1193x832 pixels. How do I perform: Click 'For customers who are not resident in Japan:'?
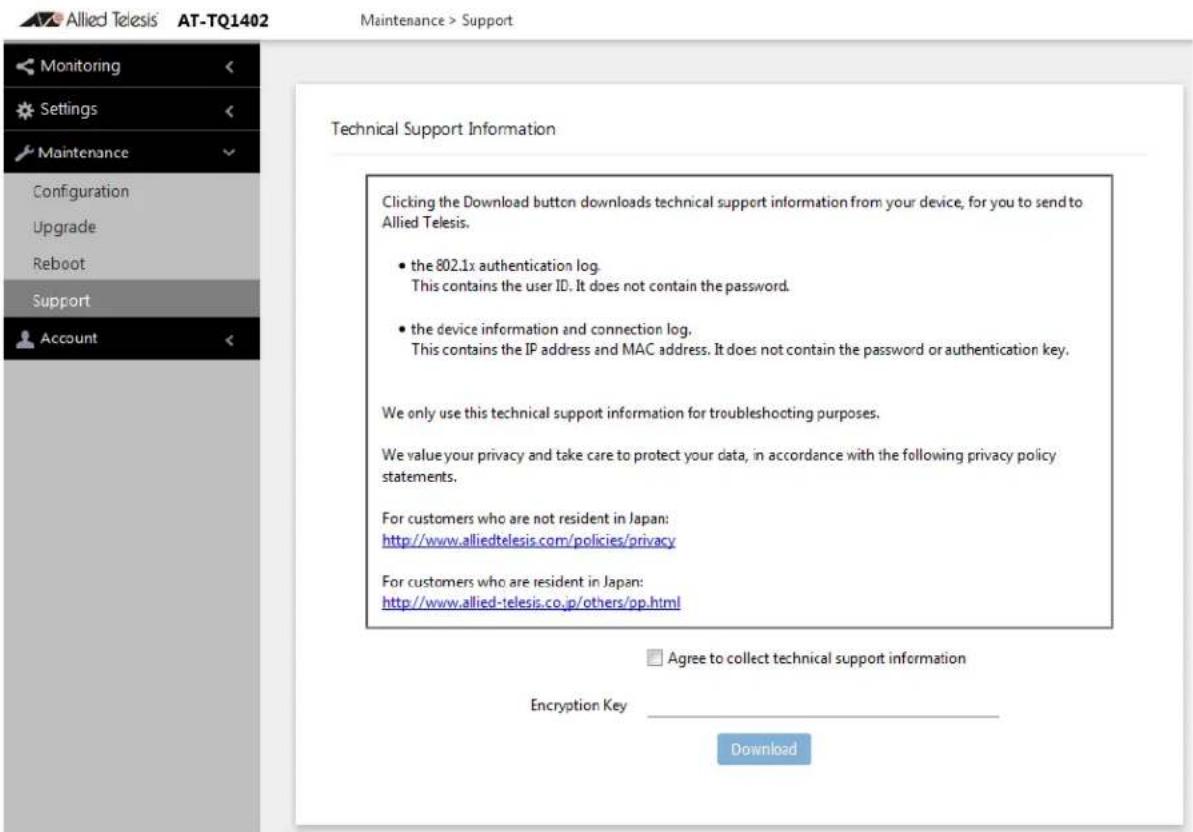click(525, 519)
